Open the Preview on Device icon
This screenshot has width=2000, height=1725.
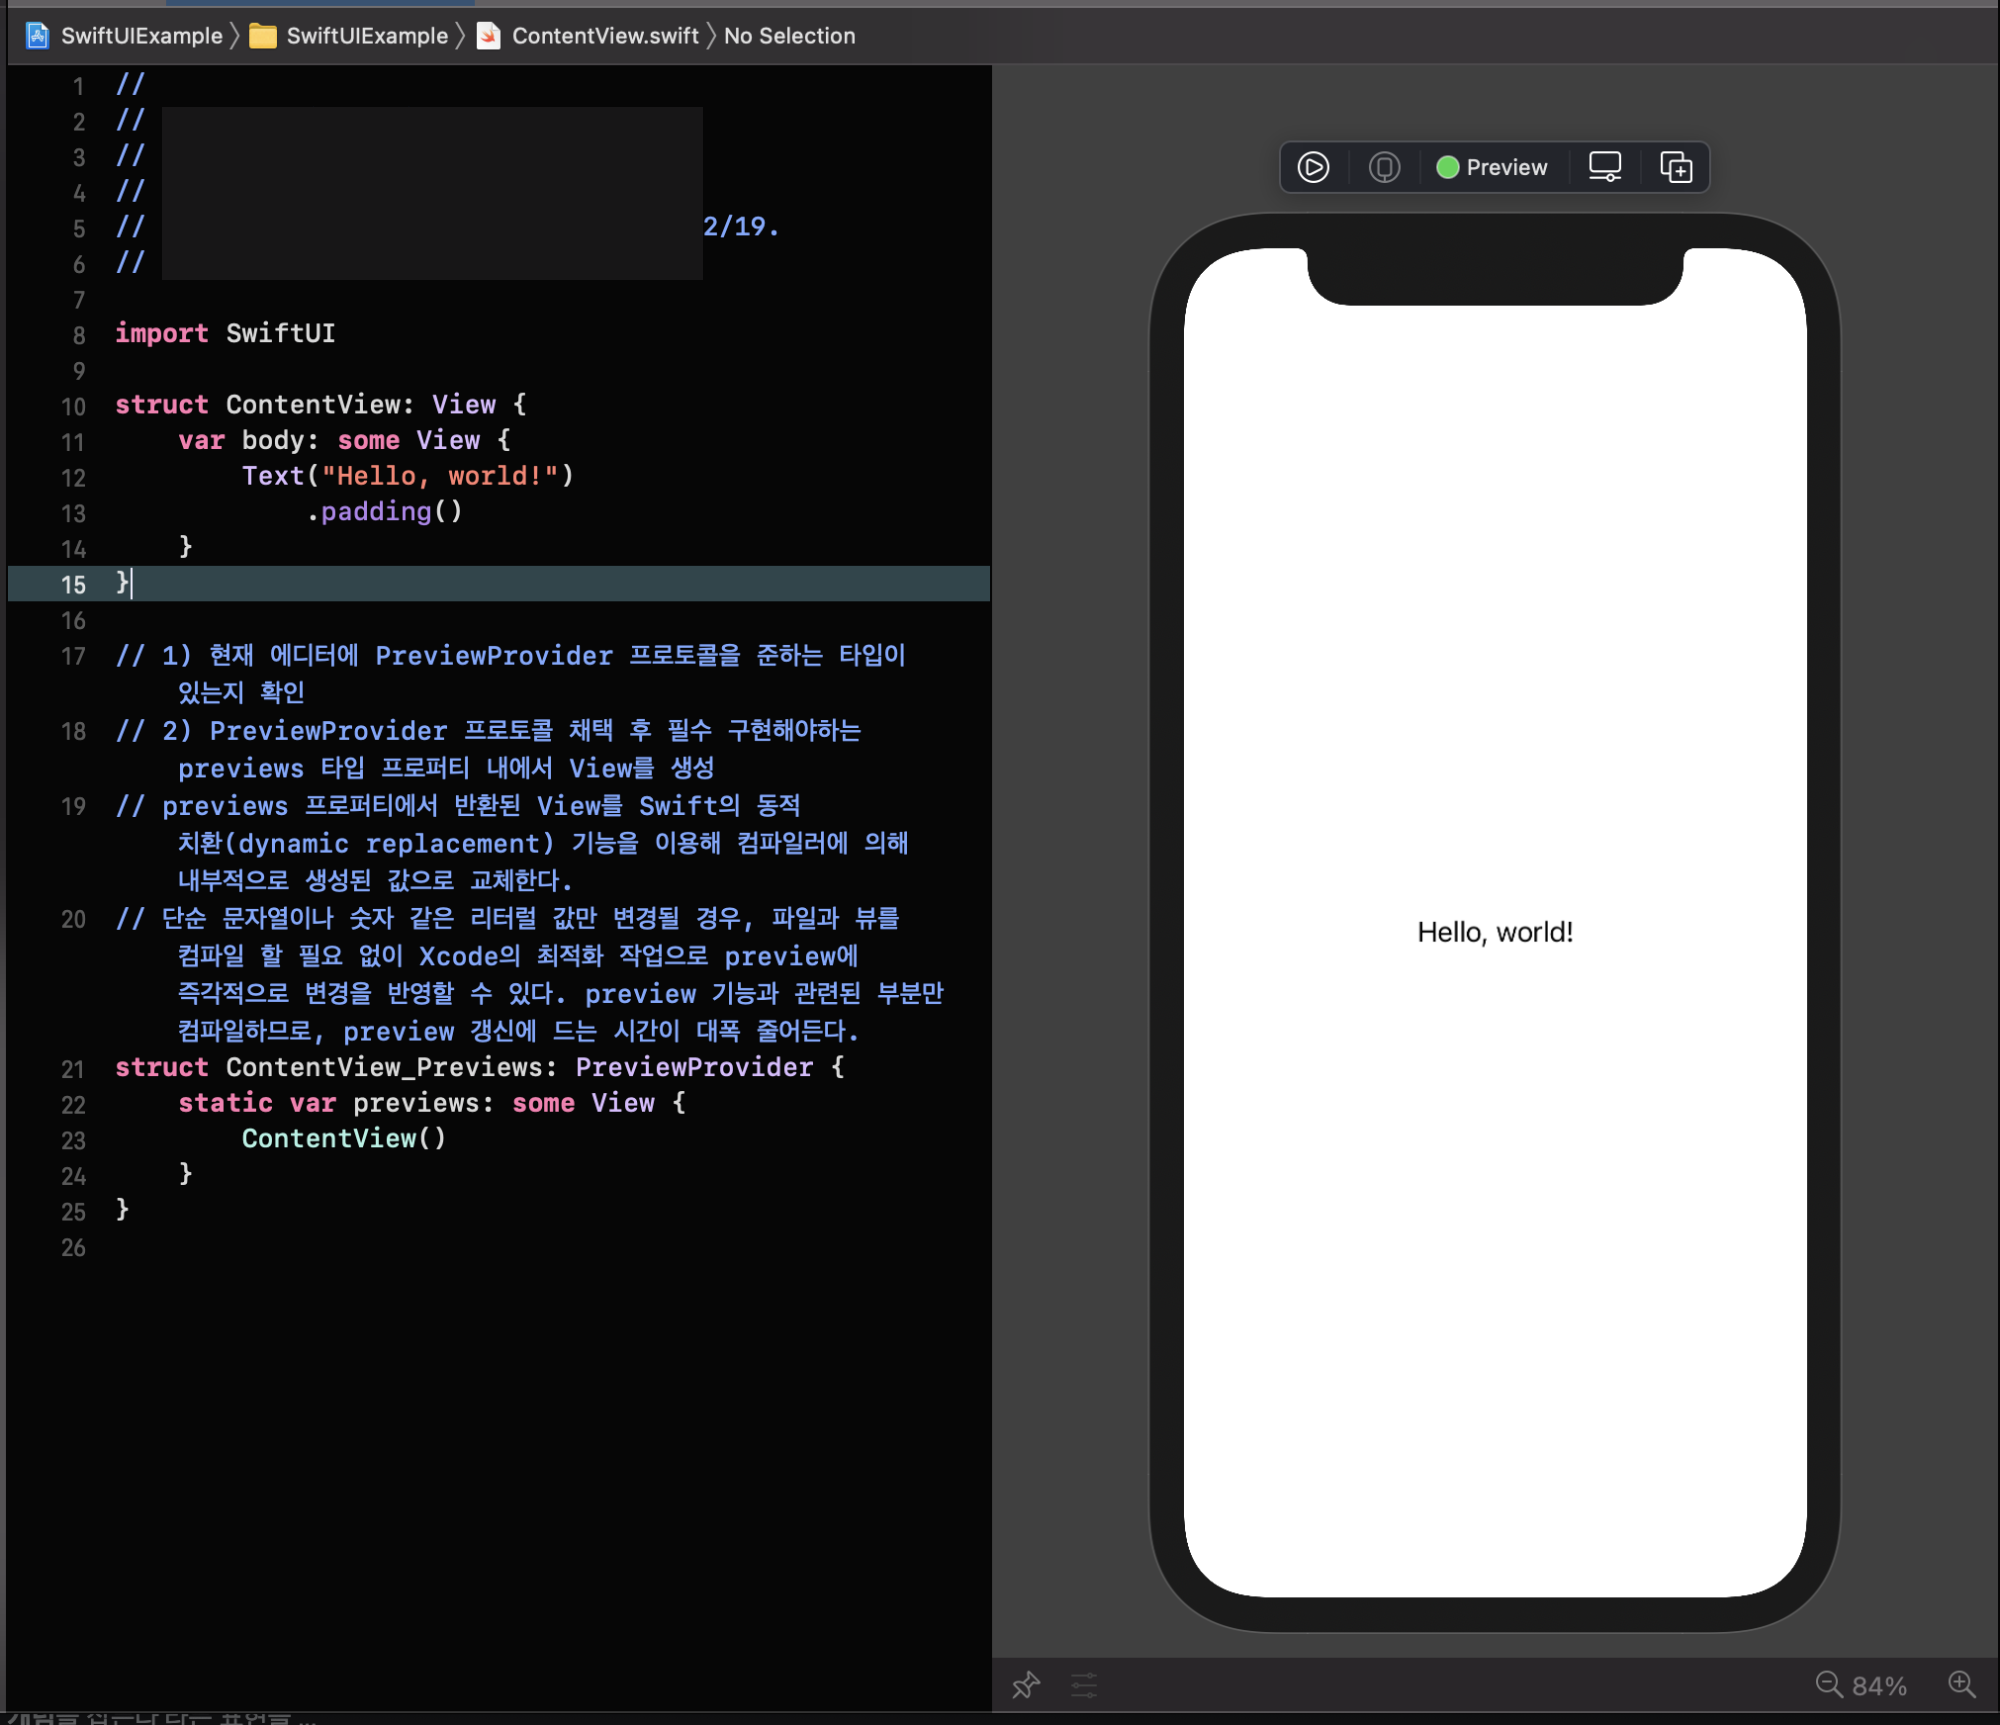1604,167
